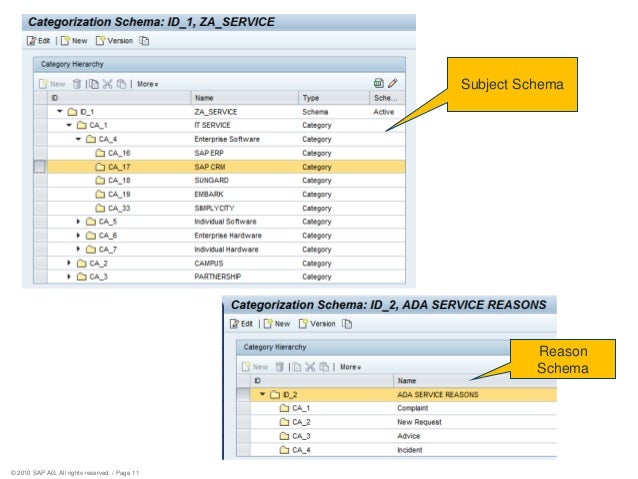Viewport: 638px width, 479px height.
Task: Click New in the ADA SERVICE REASONS header toolbar
Action: tap(277, 324)
